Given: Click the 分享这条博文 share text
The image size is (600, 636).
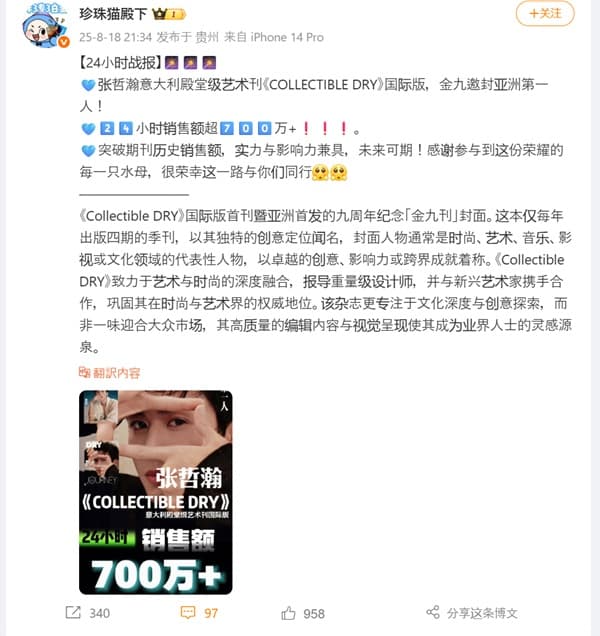Looking at the screenshot, I should tap(482, 613).
